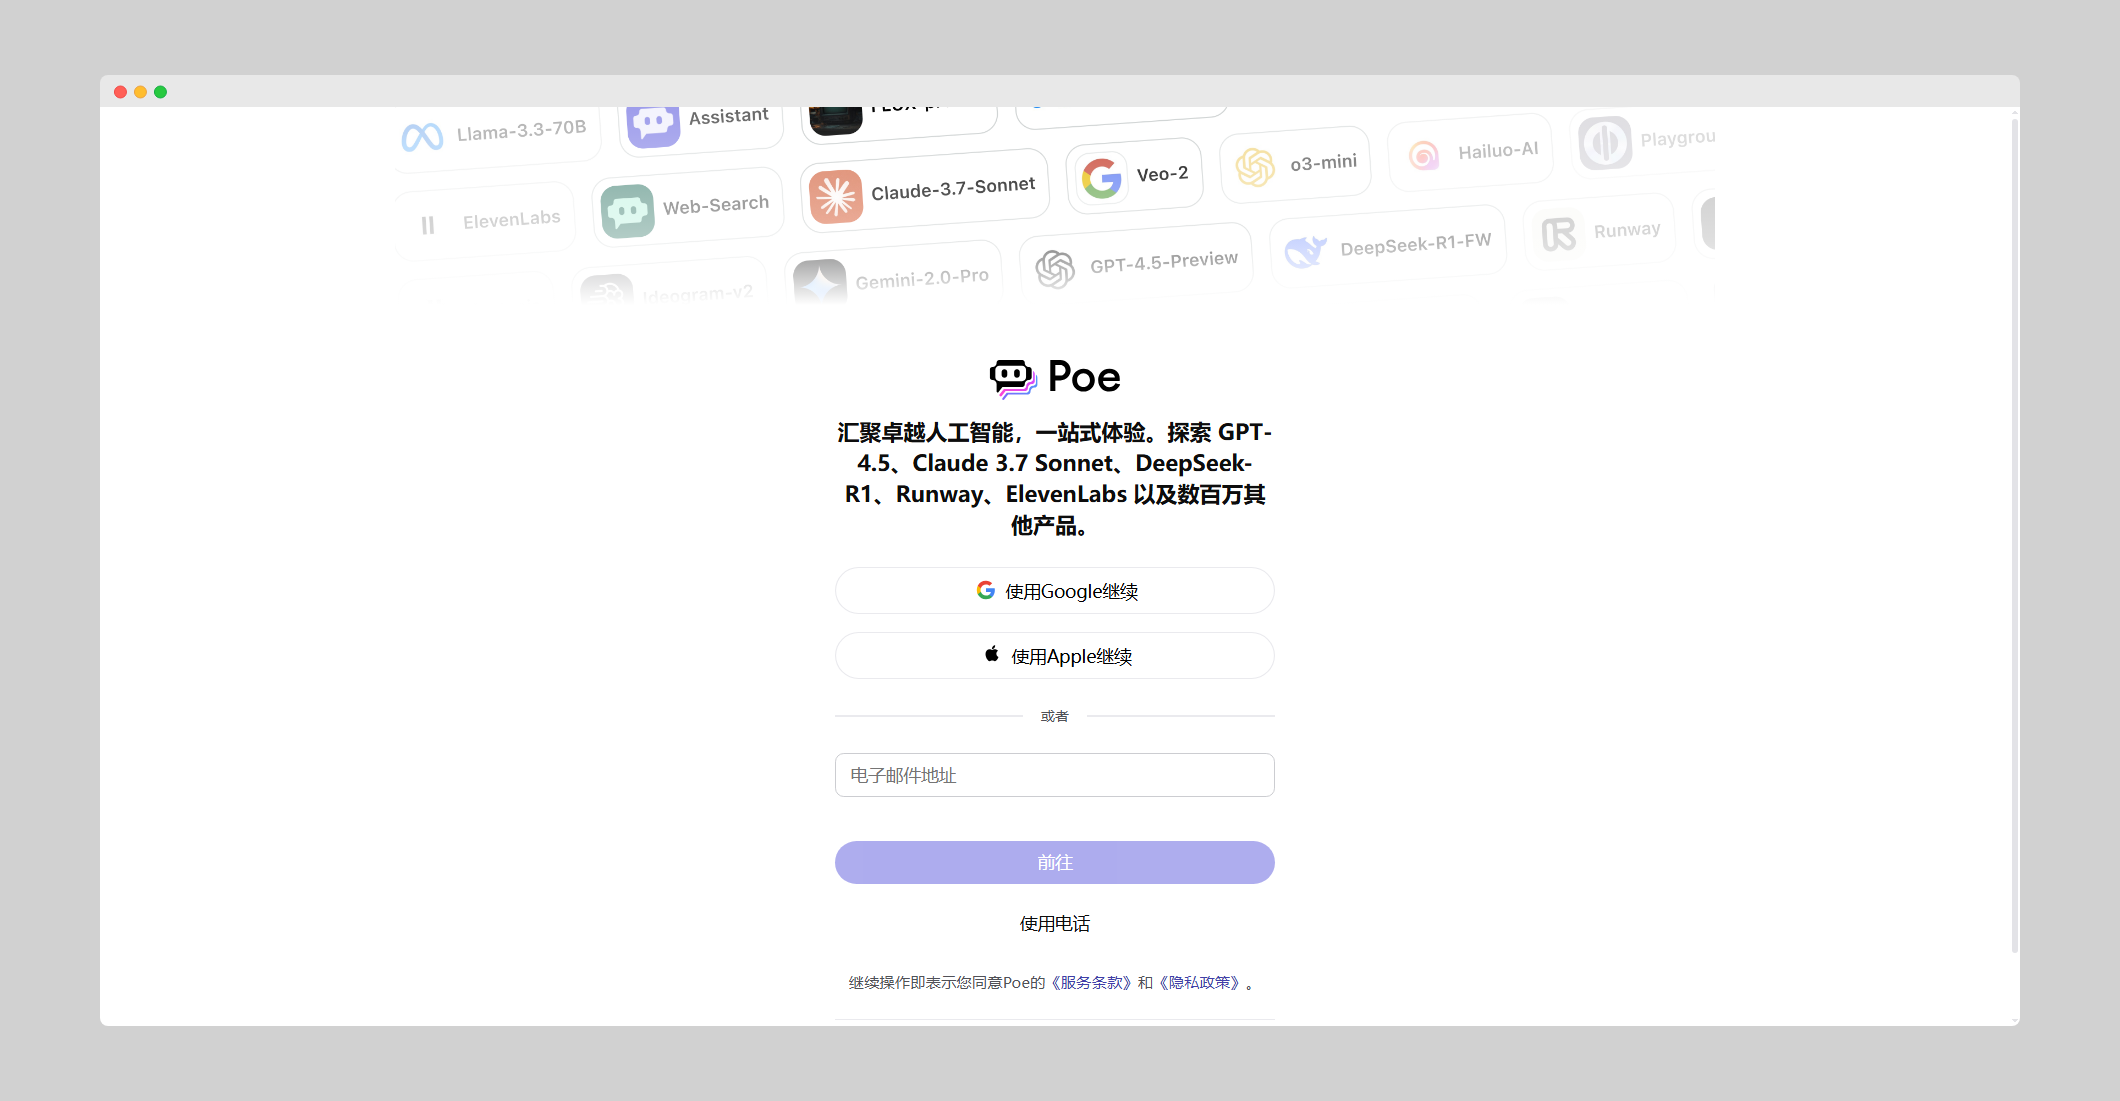Click the Apple logo in continue button
This screenshot has height=1101, width=2120.
(x=992, y=654)
